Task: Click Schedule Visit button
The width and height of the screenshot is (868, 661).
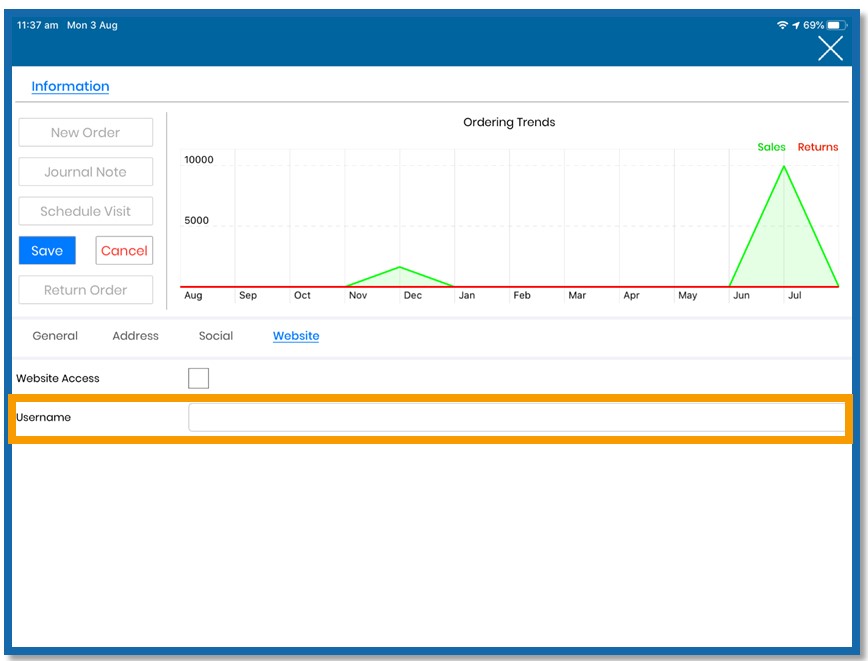Action: (x=86, y=211)
